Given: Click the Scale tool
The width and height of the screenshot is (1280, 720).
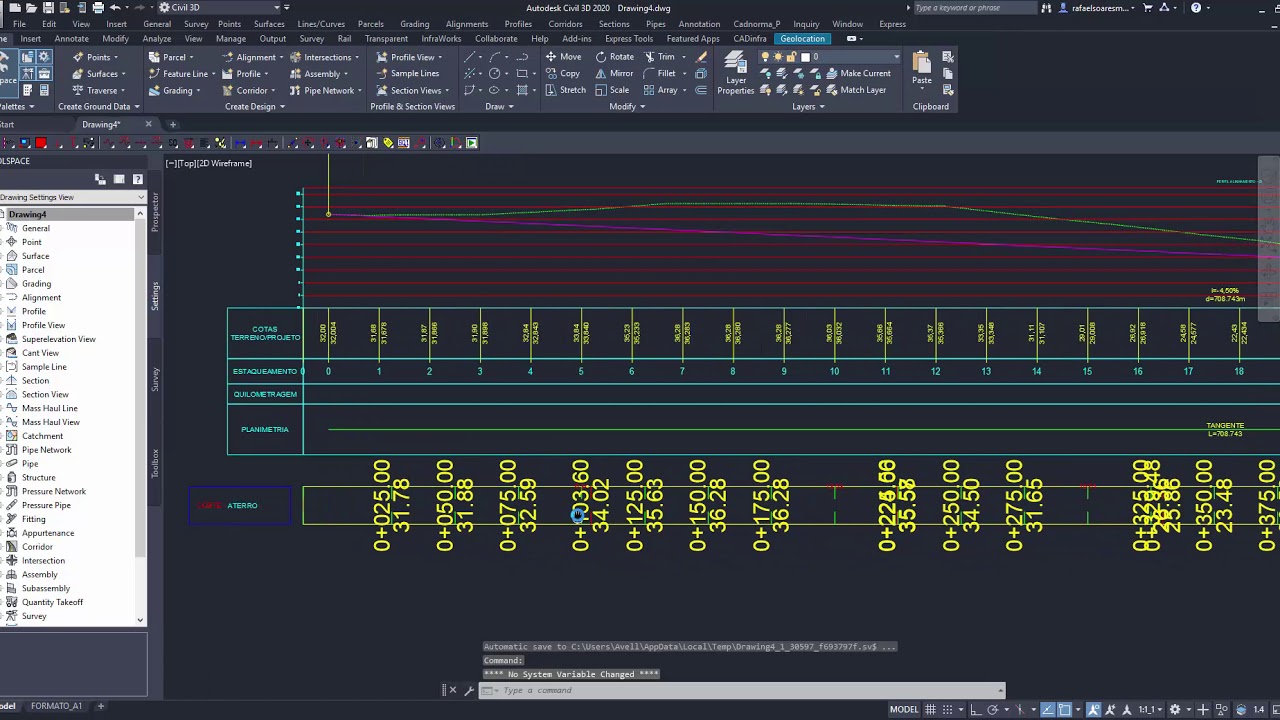Looking at the screenshot, I should tap(612, 90).
